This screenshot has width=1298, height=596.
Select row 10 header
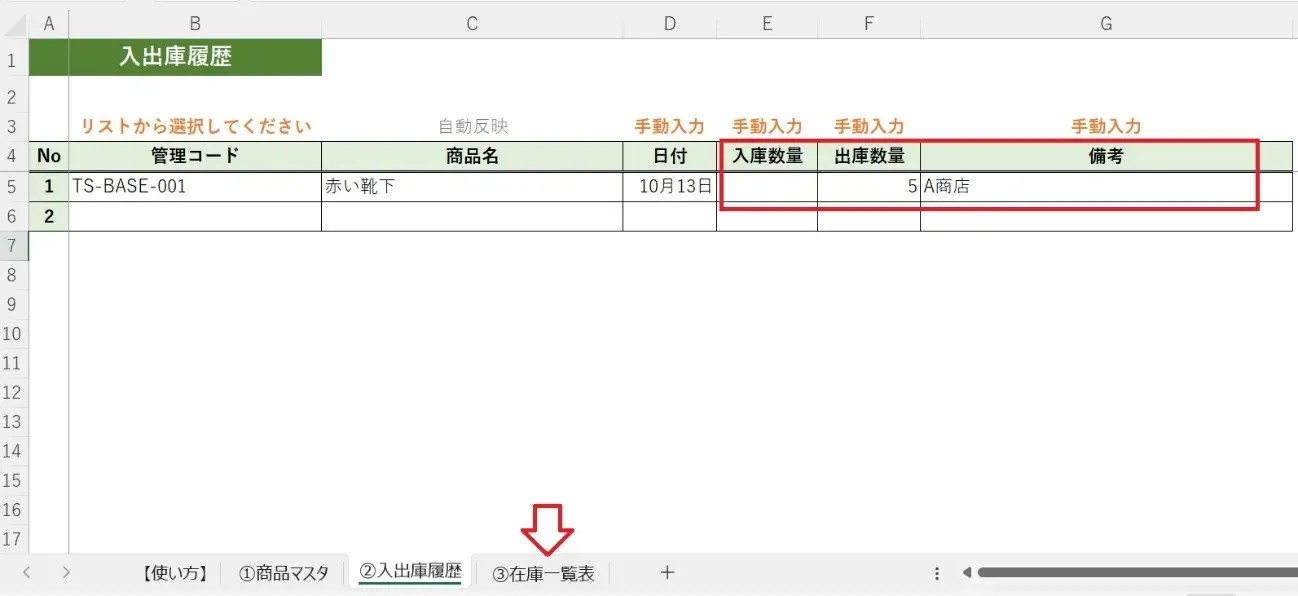[14, 333]
